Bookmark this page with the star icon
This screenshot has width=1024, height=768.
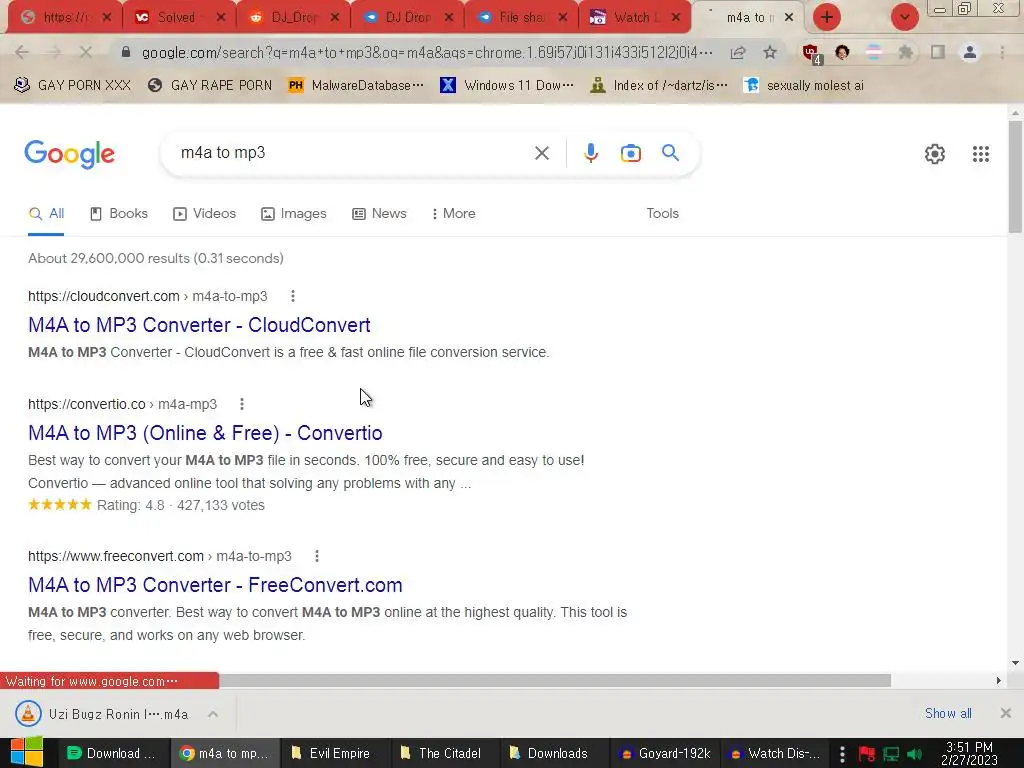pyautogui.click(x=770, y=52)
